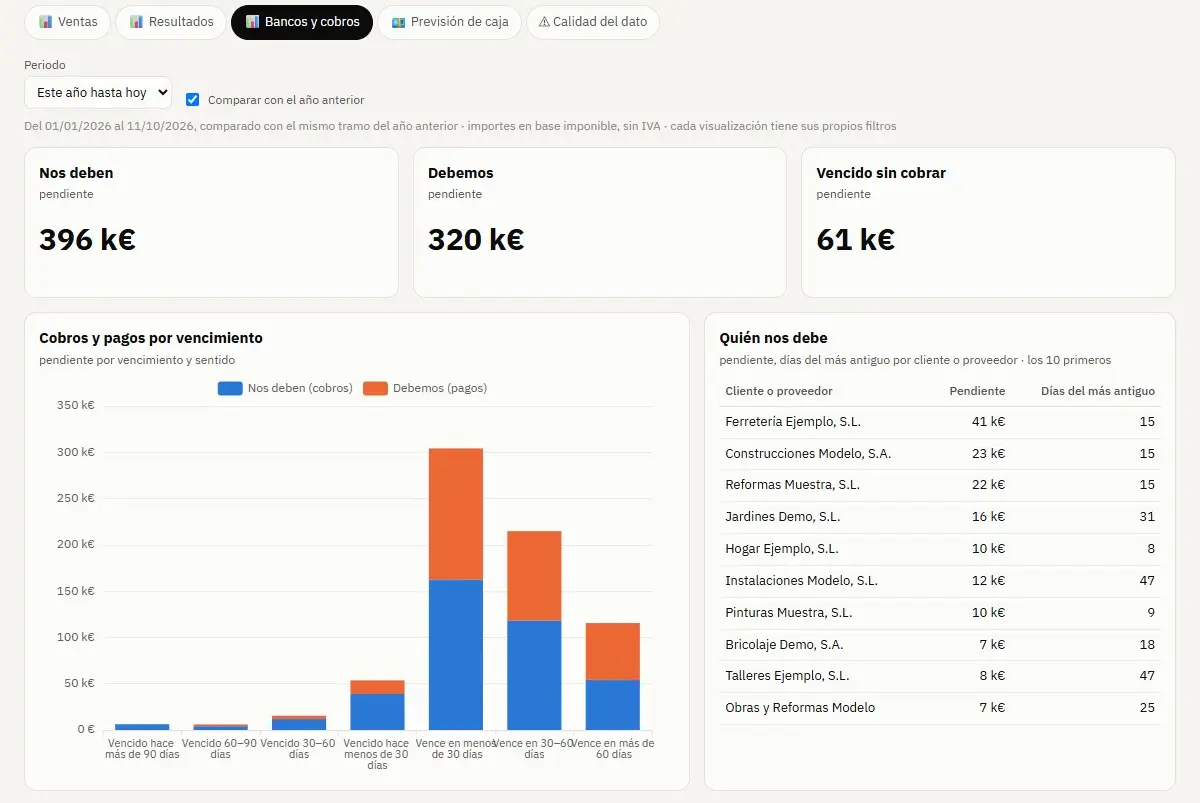Image resolution: width=1200 pixels, height=803 pixels.
Task: Click the Días del más antiguo header
Action: coord(1098,391)
